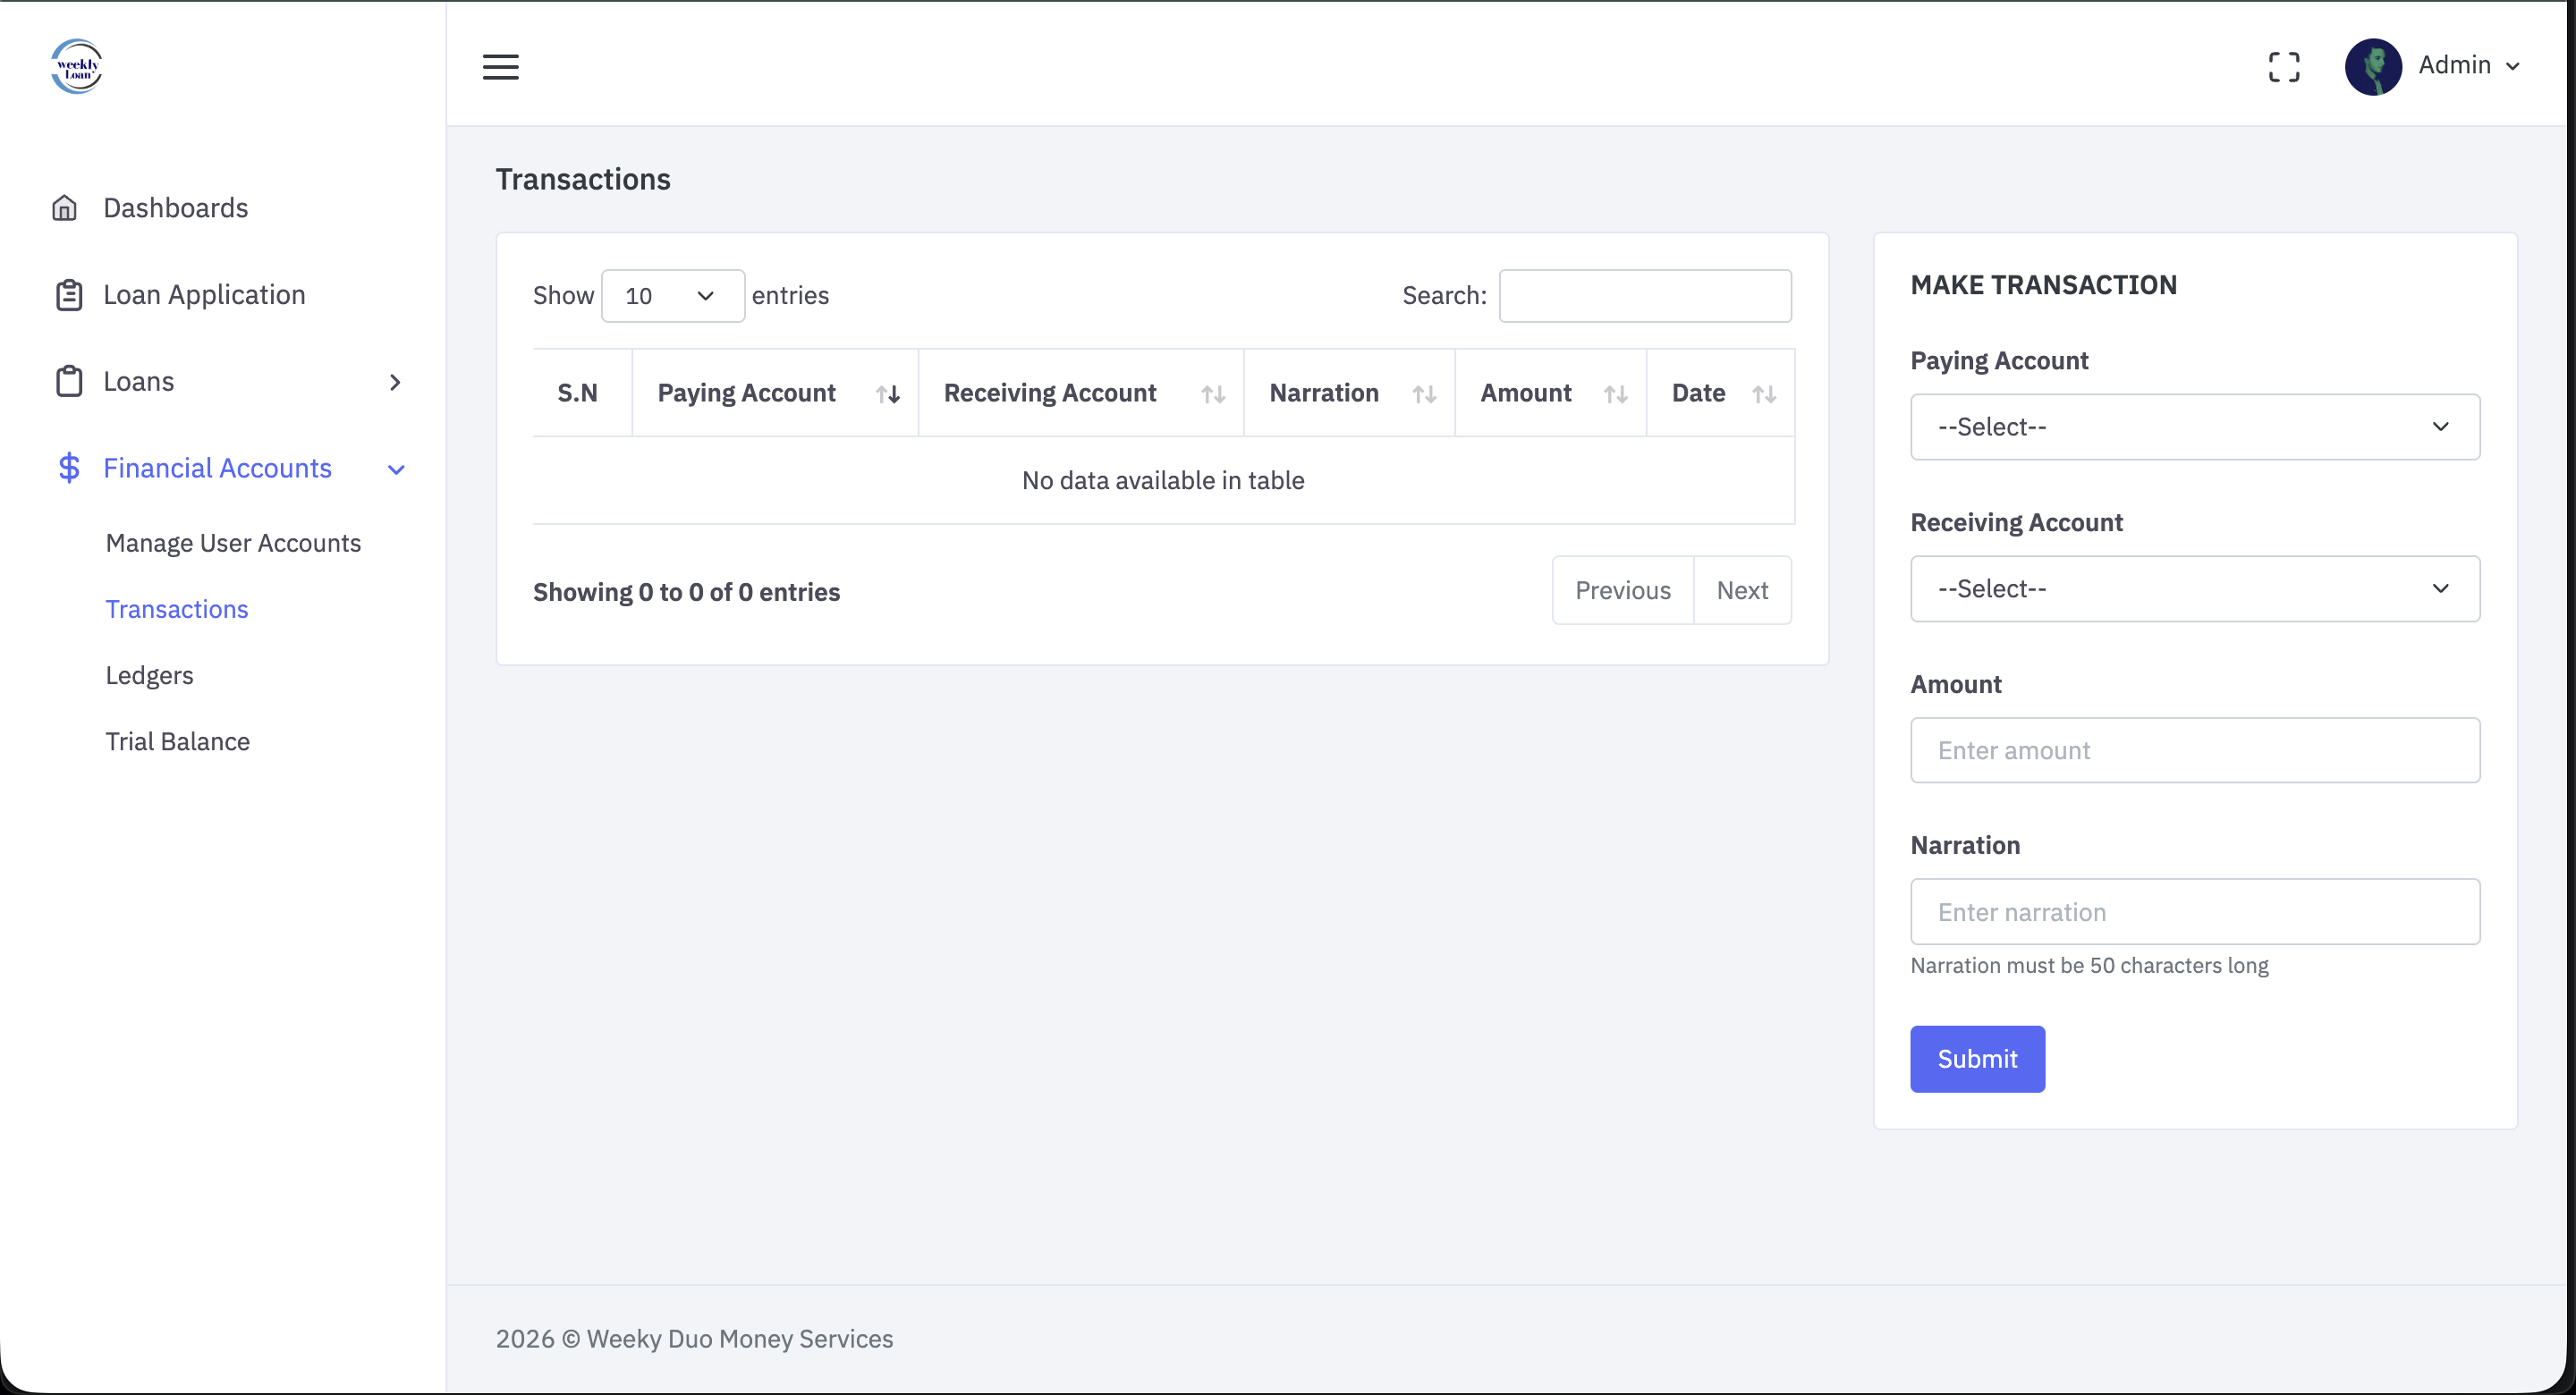Open the Show entries count dropdown
This screenshot has width=2576, height=1395.
[x=673, y=296]
